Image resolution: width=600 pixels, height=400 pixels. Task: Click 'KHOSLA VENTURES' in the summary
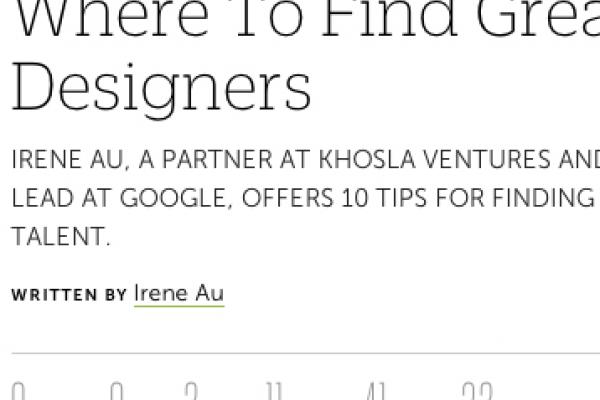coord(434,159)
